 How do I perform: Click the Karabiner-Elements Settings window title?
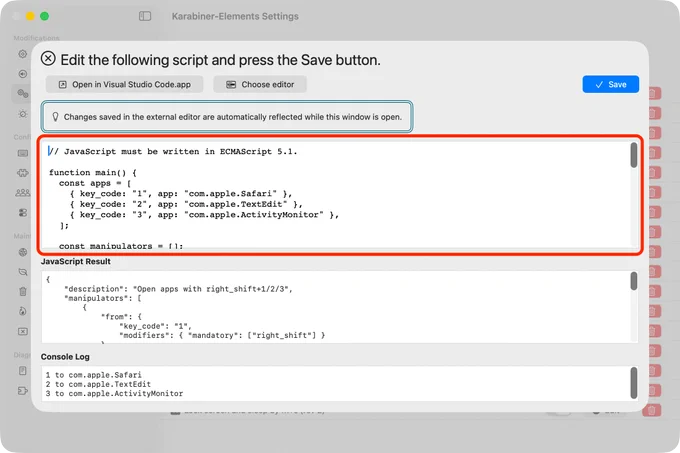click(235, 16)
